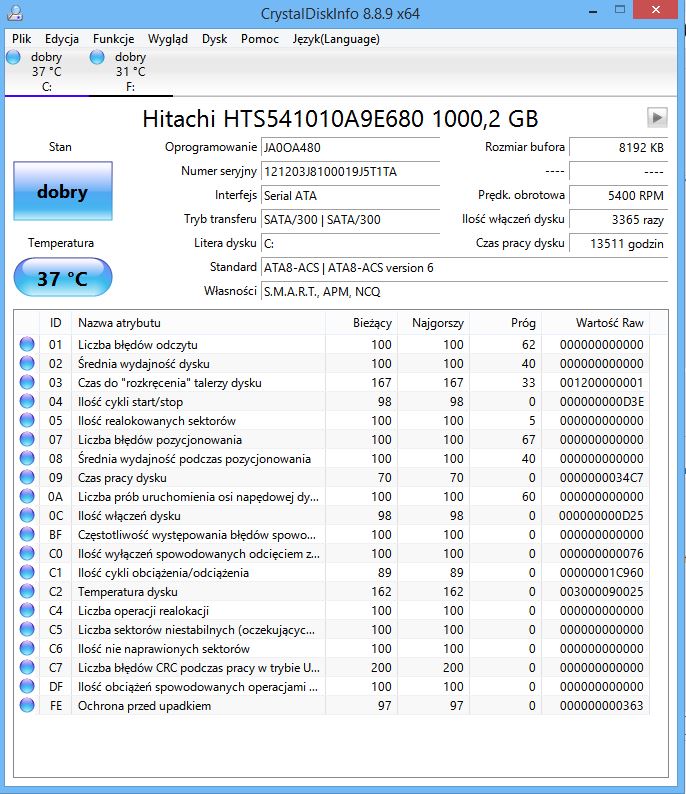The width and height of the screenshot is (686, 794).
Task: Click status orb of attribute FE row
Action: tap(27, 705)
